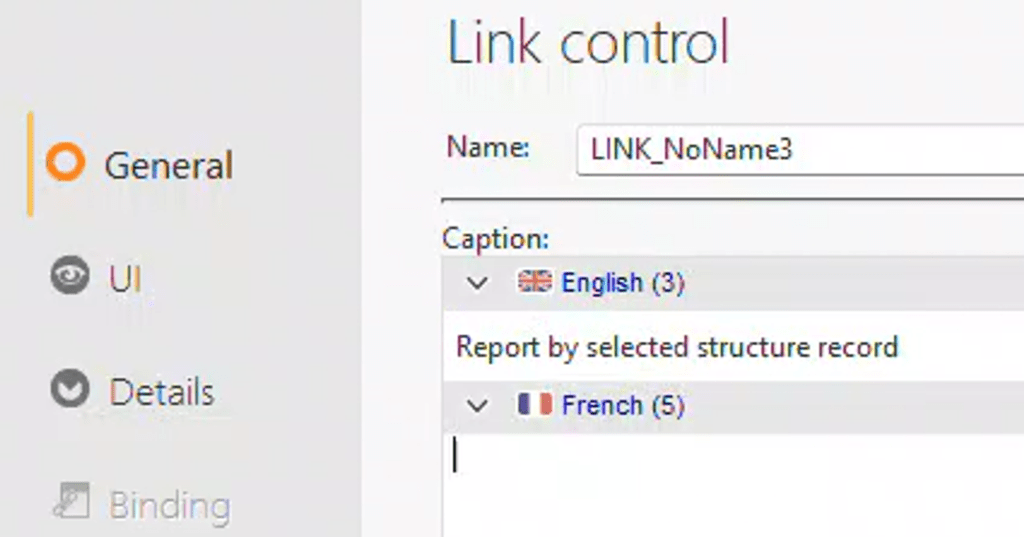
Task: Click the Binding icon in the sidebar
Action: point(69,502)
